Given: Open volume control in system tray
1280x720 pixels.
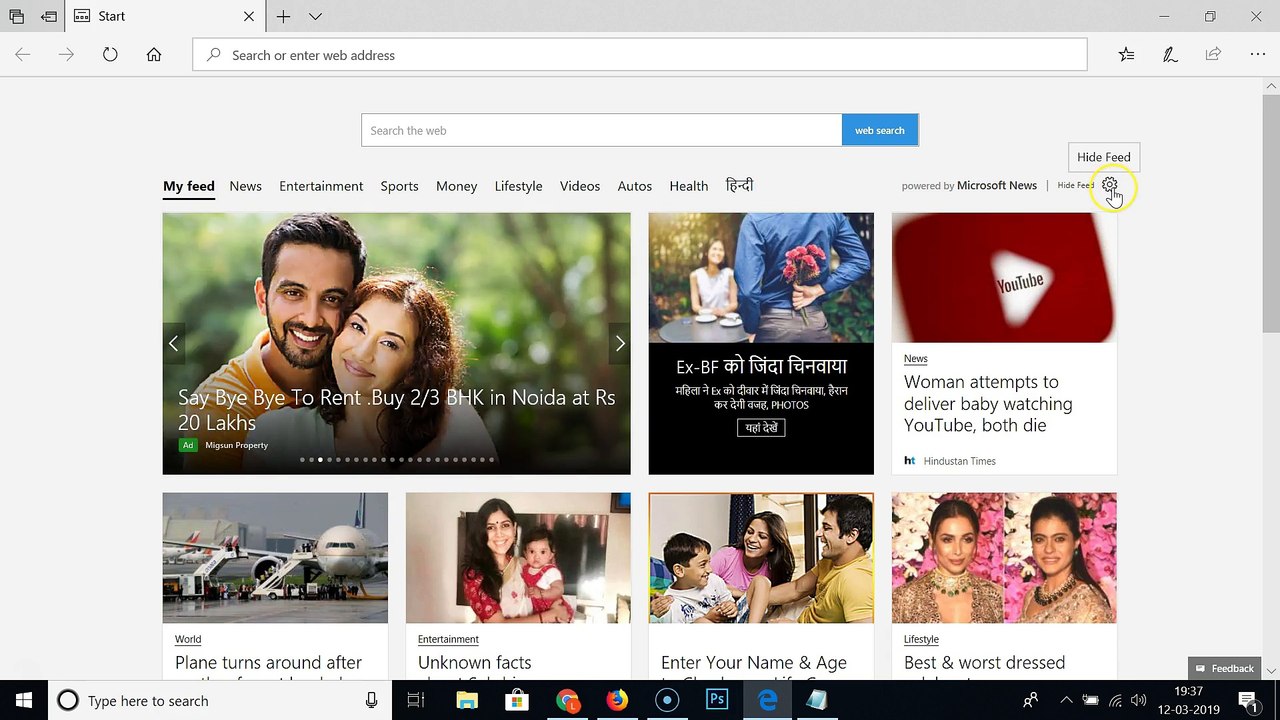Looking at the screenshot, I should tap(1141, 700).
